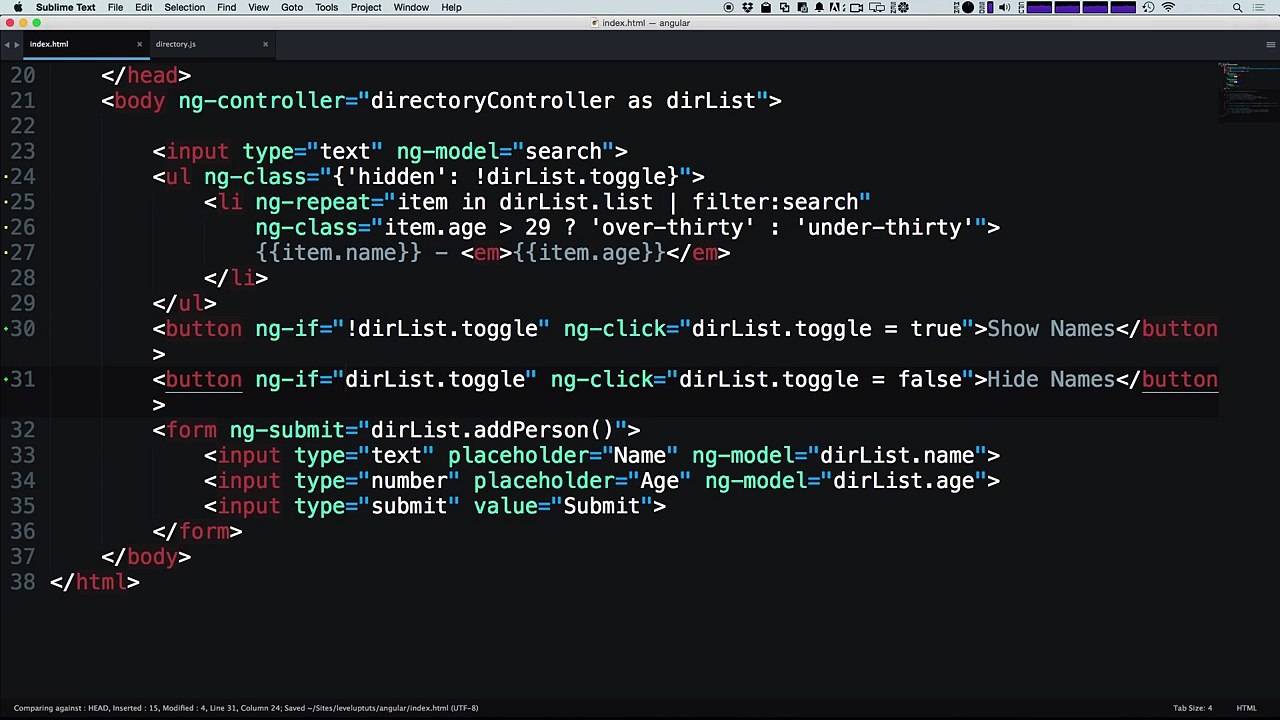This screenshot has width=1280, height=720.
Task: Open the tab list dropdown at right
Action: [x=1271, y=44]
